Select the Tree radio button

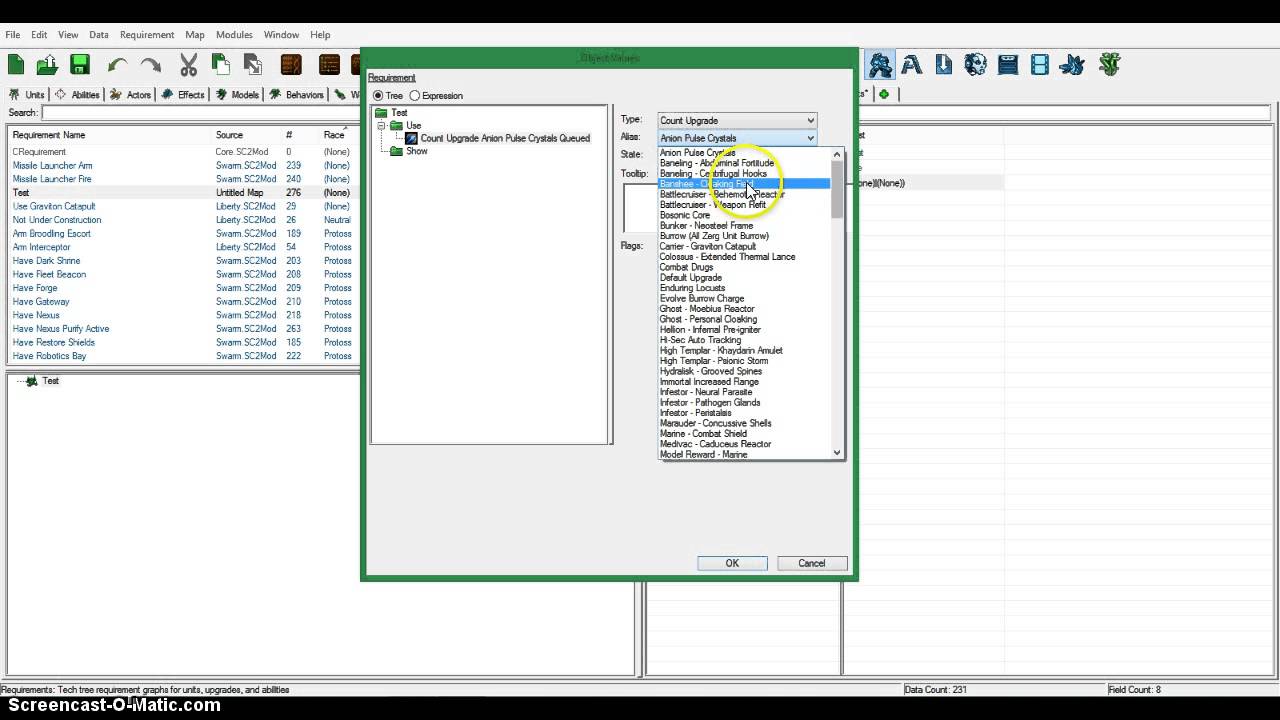378,96
